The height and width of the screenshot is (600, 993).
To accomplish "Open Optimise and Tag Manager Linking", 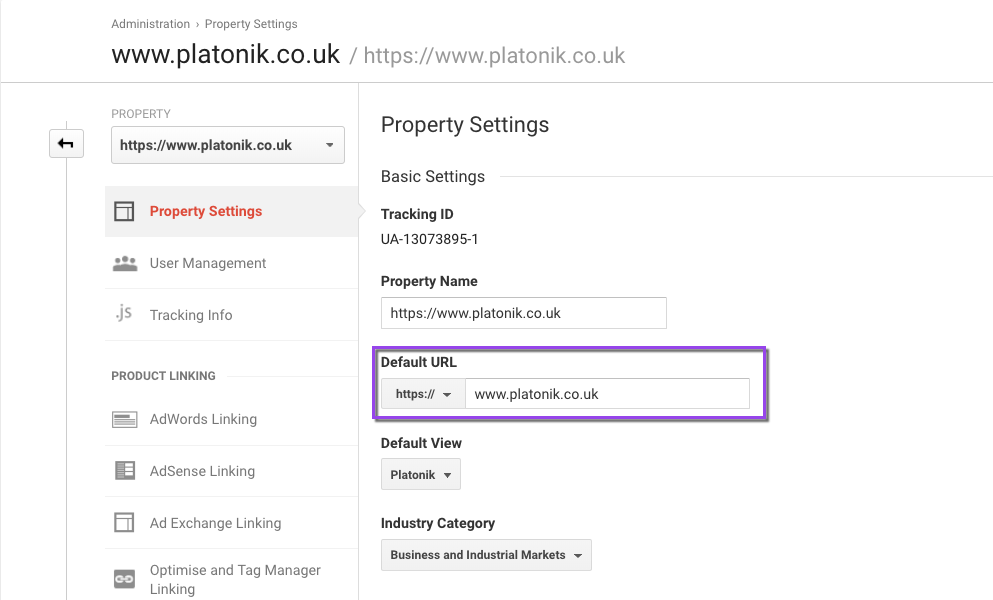I will [x=235, y=579].
